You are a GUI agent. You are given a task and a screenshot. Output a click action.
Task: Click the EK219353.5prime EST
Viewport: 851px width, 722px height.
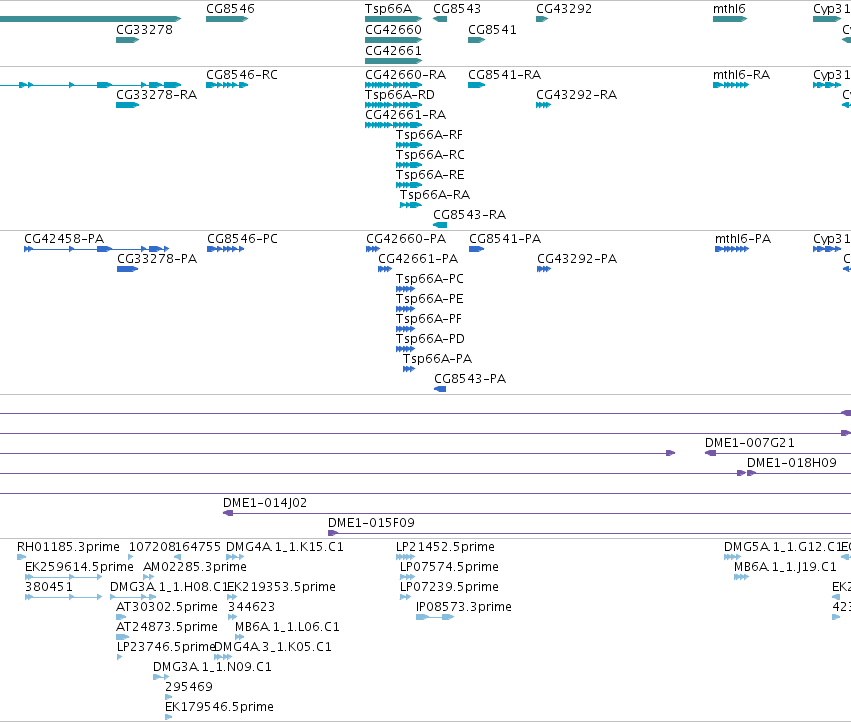pyautogui.click(x=231, y=597)
